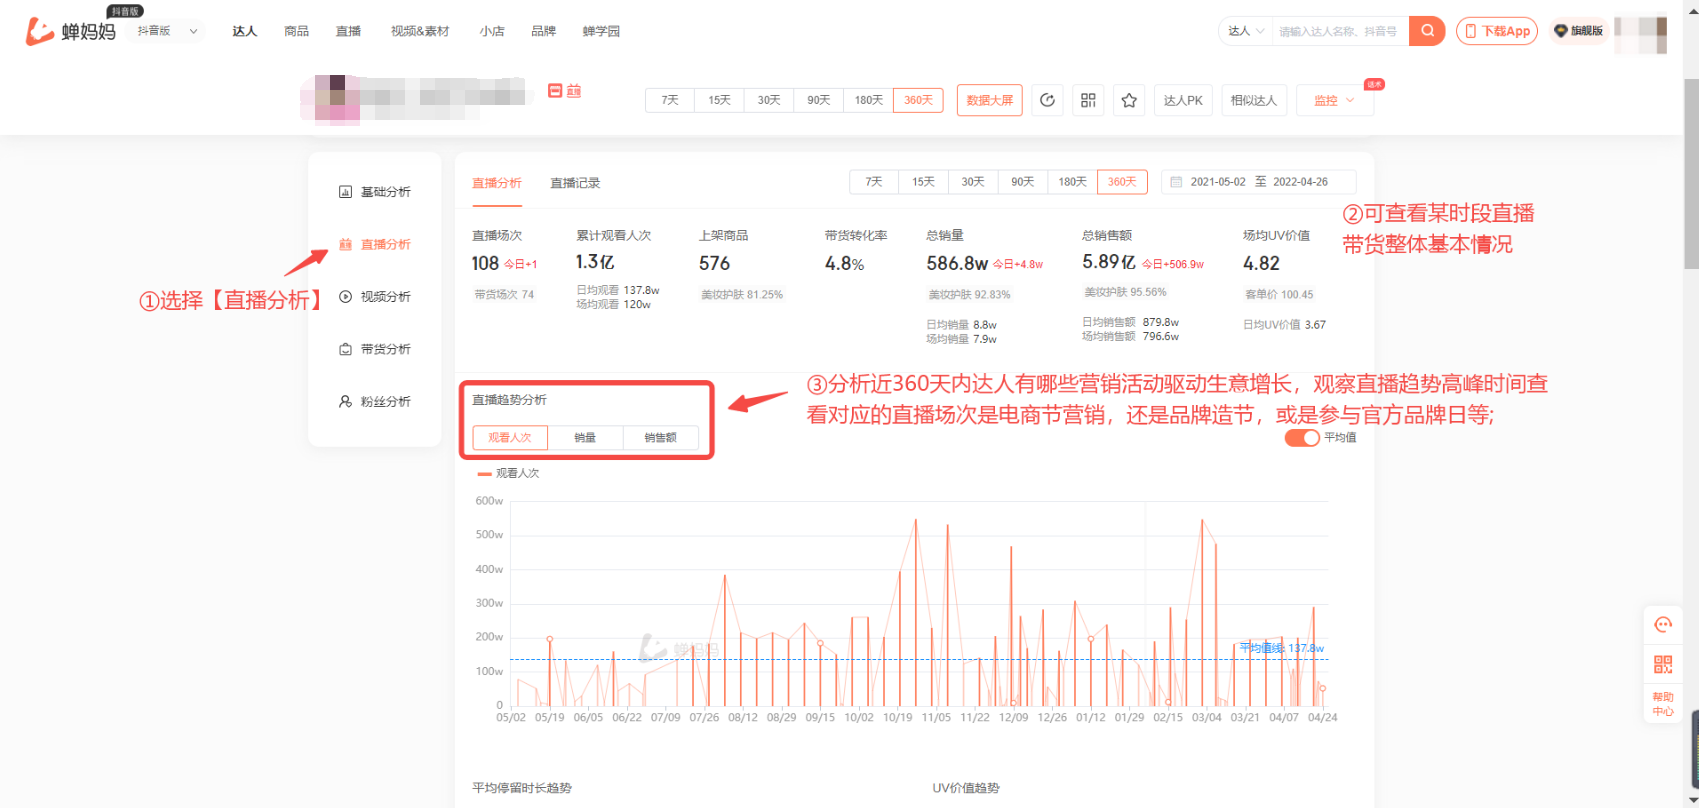Click the refresh data icon
Image resolution: width=1699 pixels, height=808 pixels.
tap(1047, 100)
